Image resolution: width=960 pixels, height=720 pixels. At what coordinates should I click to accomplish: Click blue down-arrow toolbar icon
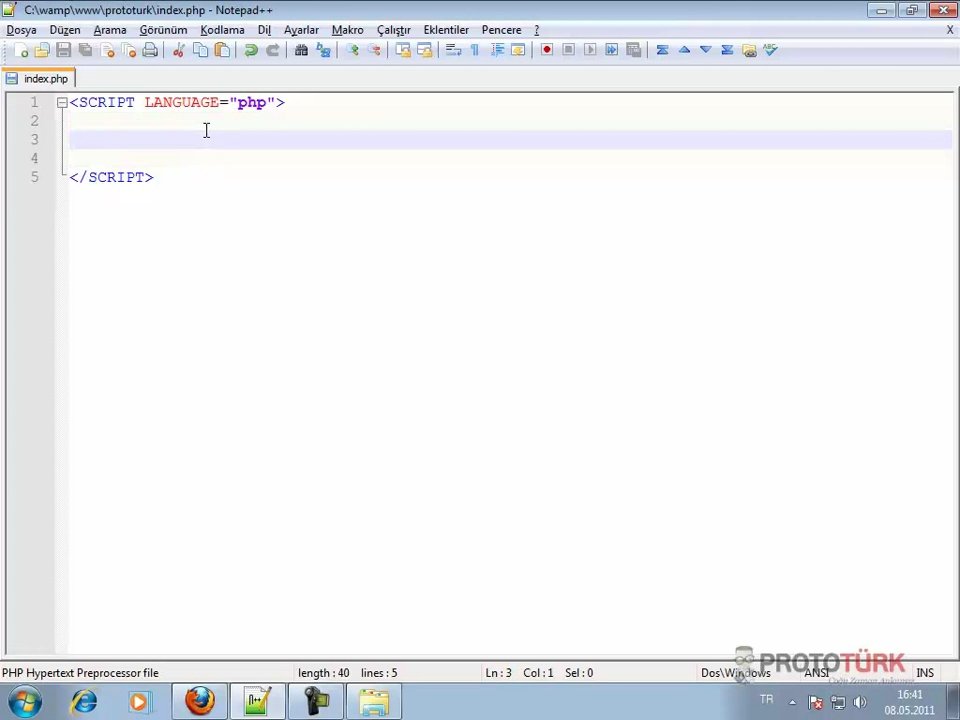706,50
